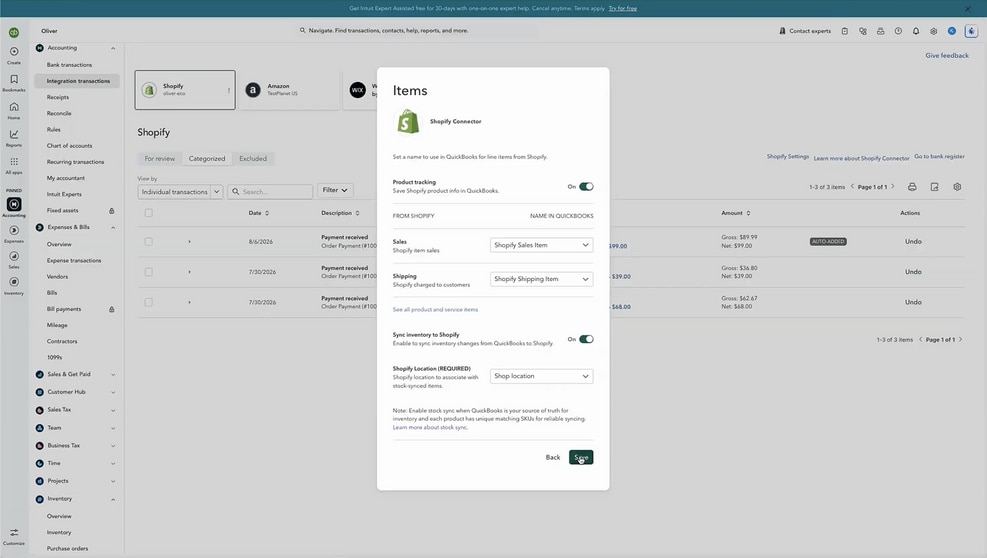The width and height of the screenshot is (987, 558).
Task: Open the Sales item dropdown
Action: [541, 245]
